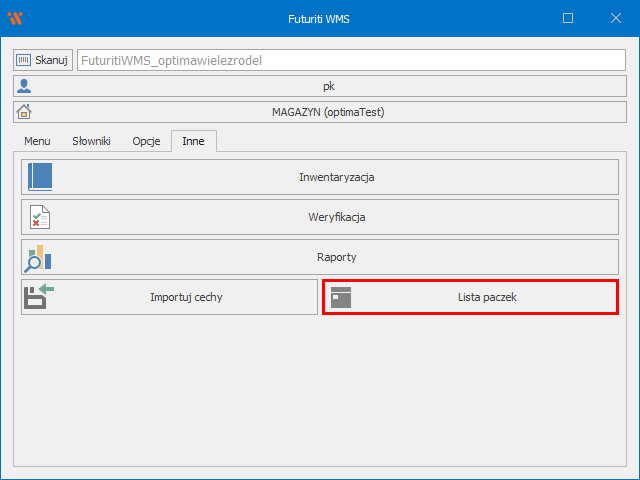Viewport: 640px width, 480px height.
Task: Click the user silhouette icon
Action: (x=24, y=86)
